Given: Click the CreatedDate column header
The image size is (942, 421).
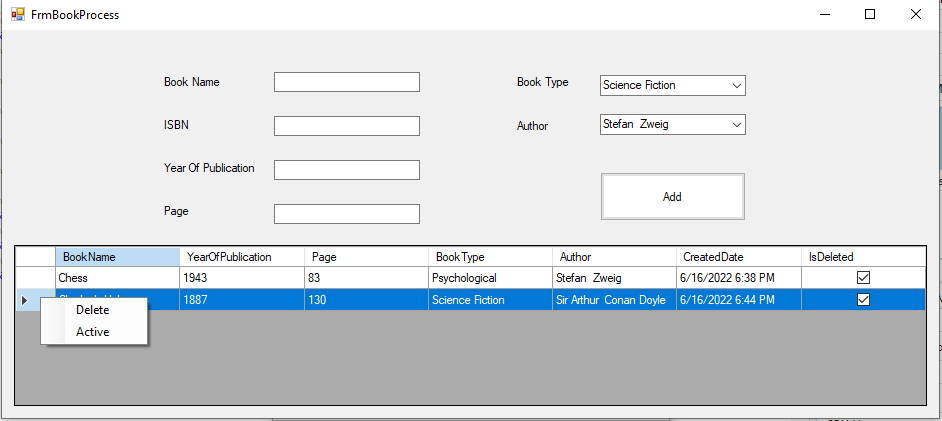Looking at the screenshot, I should point(738,257).
